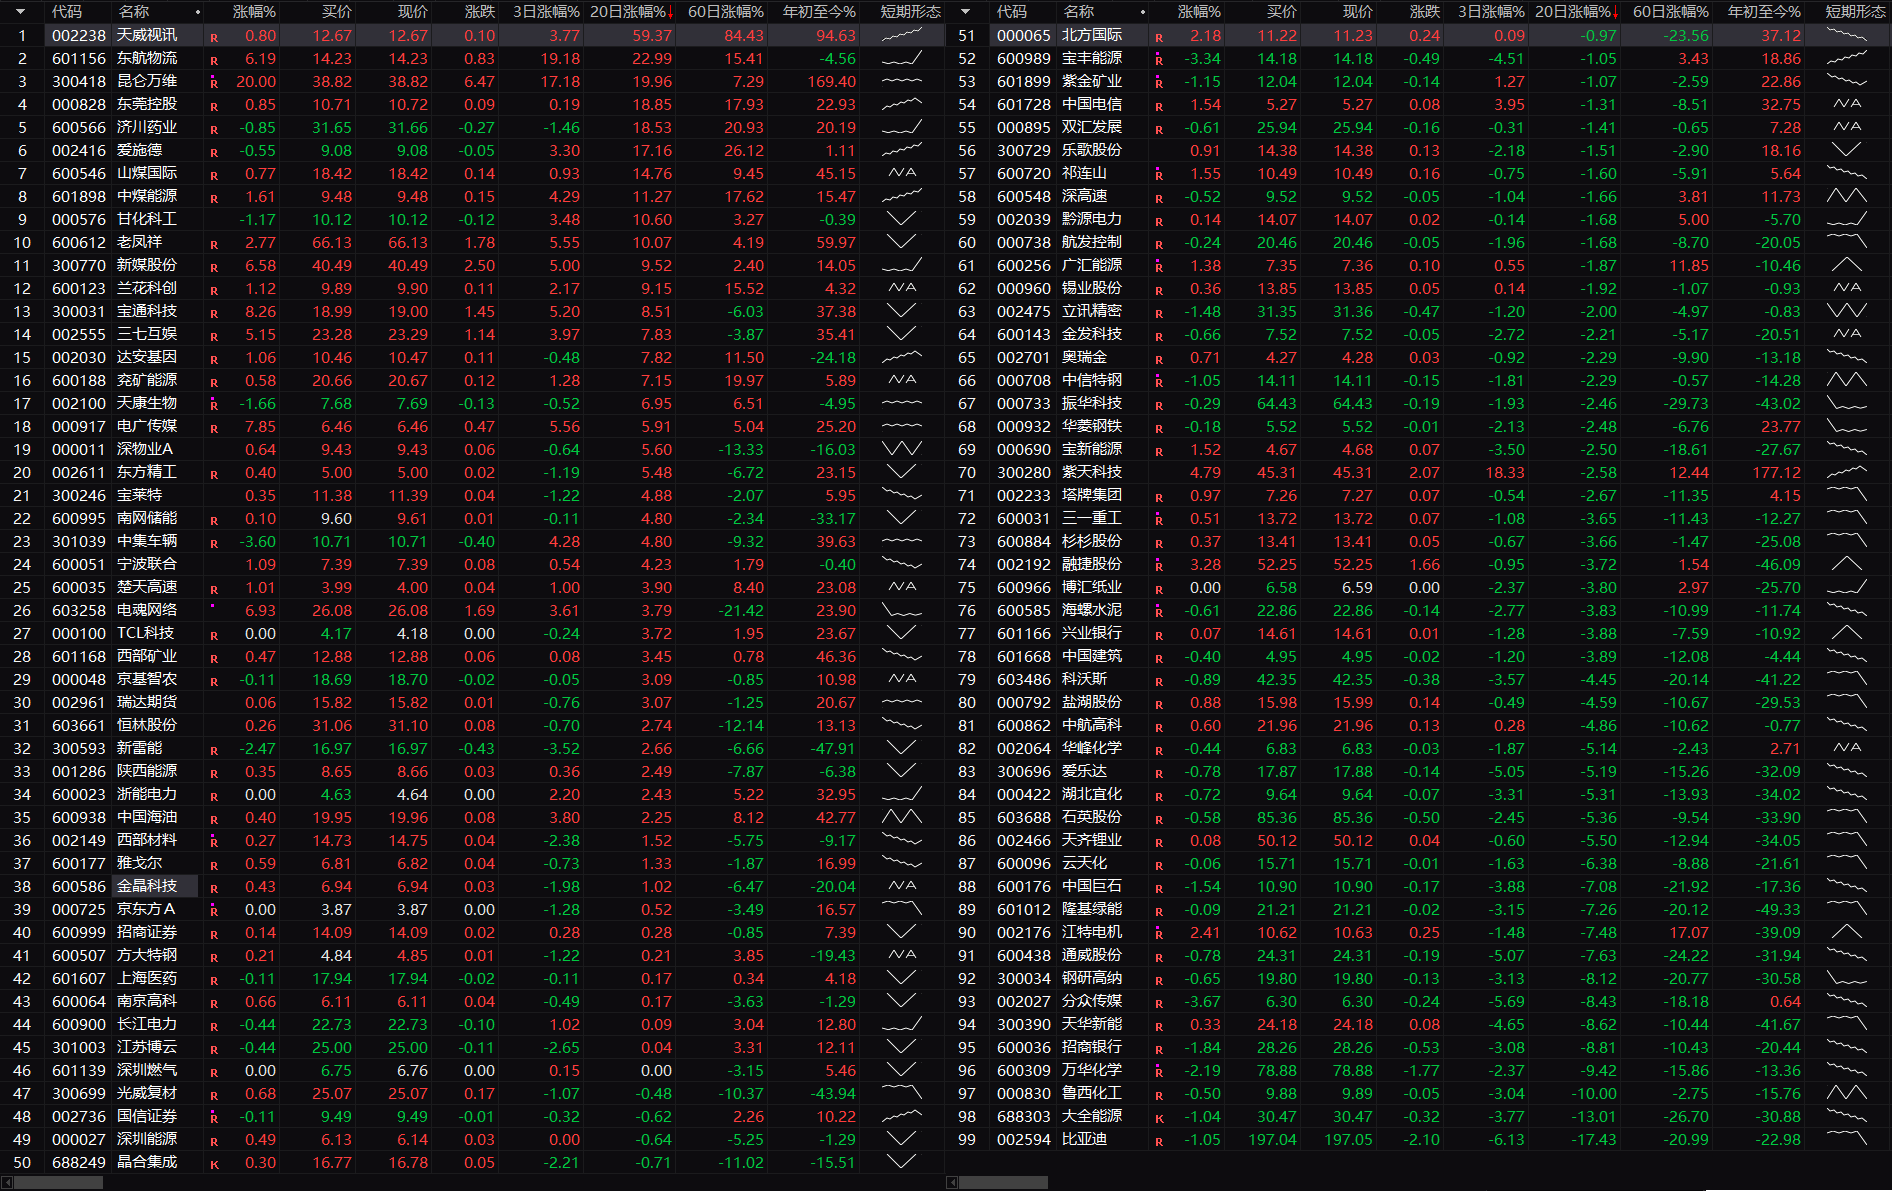Click the R marker beside 老凤祥
This screenshot has height=1191, width=1892.
(x=214, y=244)
